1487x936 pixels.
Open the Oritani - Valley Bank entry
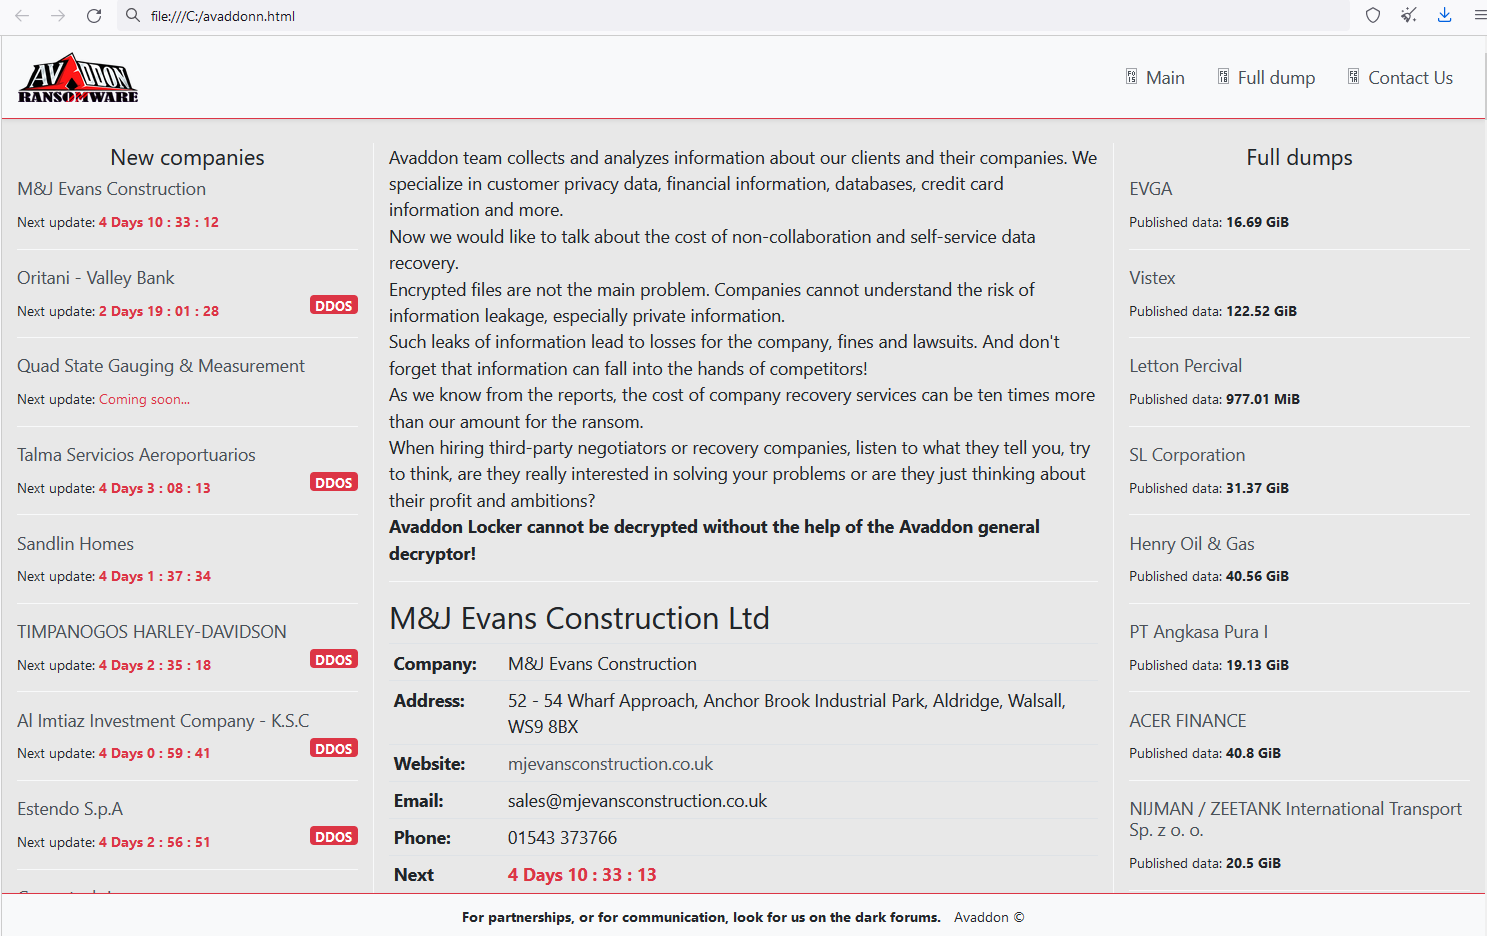pyautogui.click(x=96, y=278)
